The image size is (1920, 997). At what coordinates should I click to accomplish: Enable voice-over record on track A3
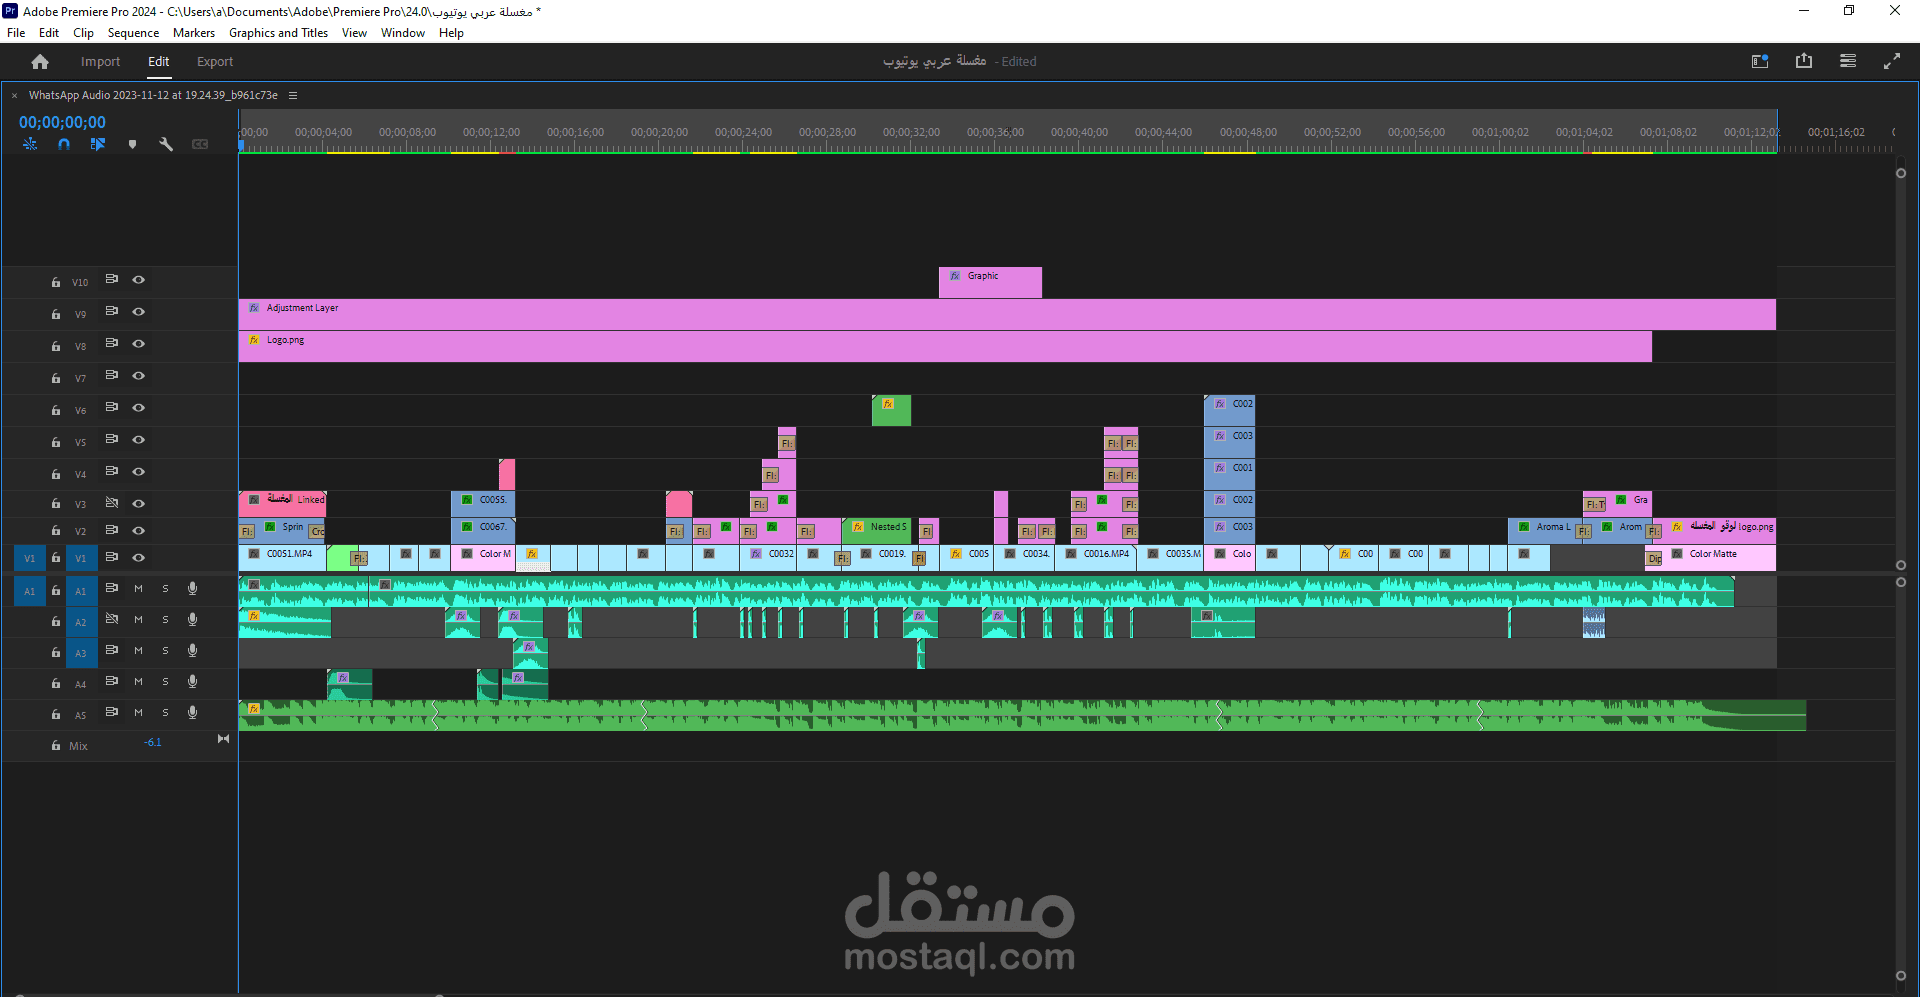192,651
